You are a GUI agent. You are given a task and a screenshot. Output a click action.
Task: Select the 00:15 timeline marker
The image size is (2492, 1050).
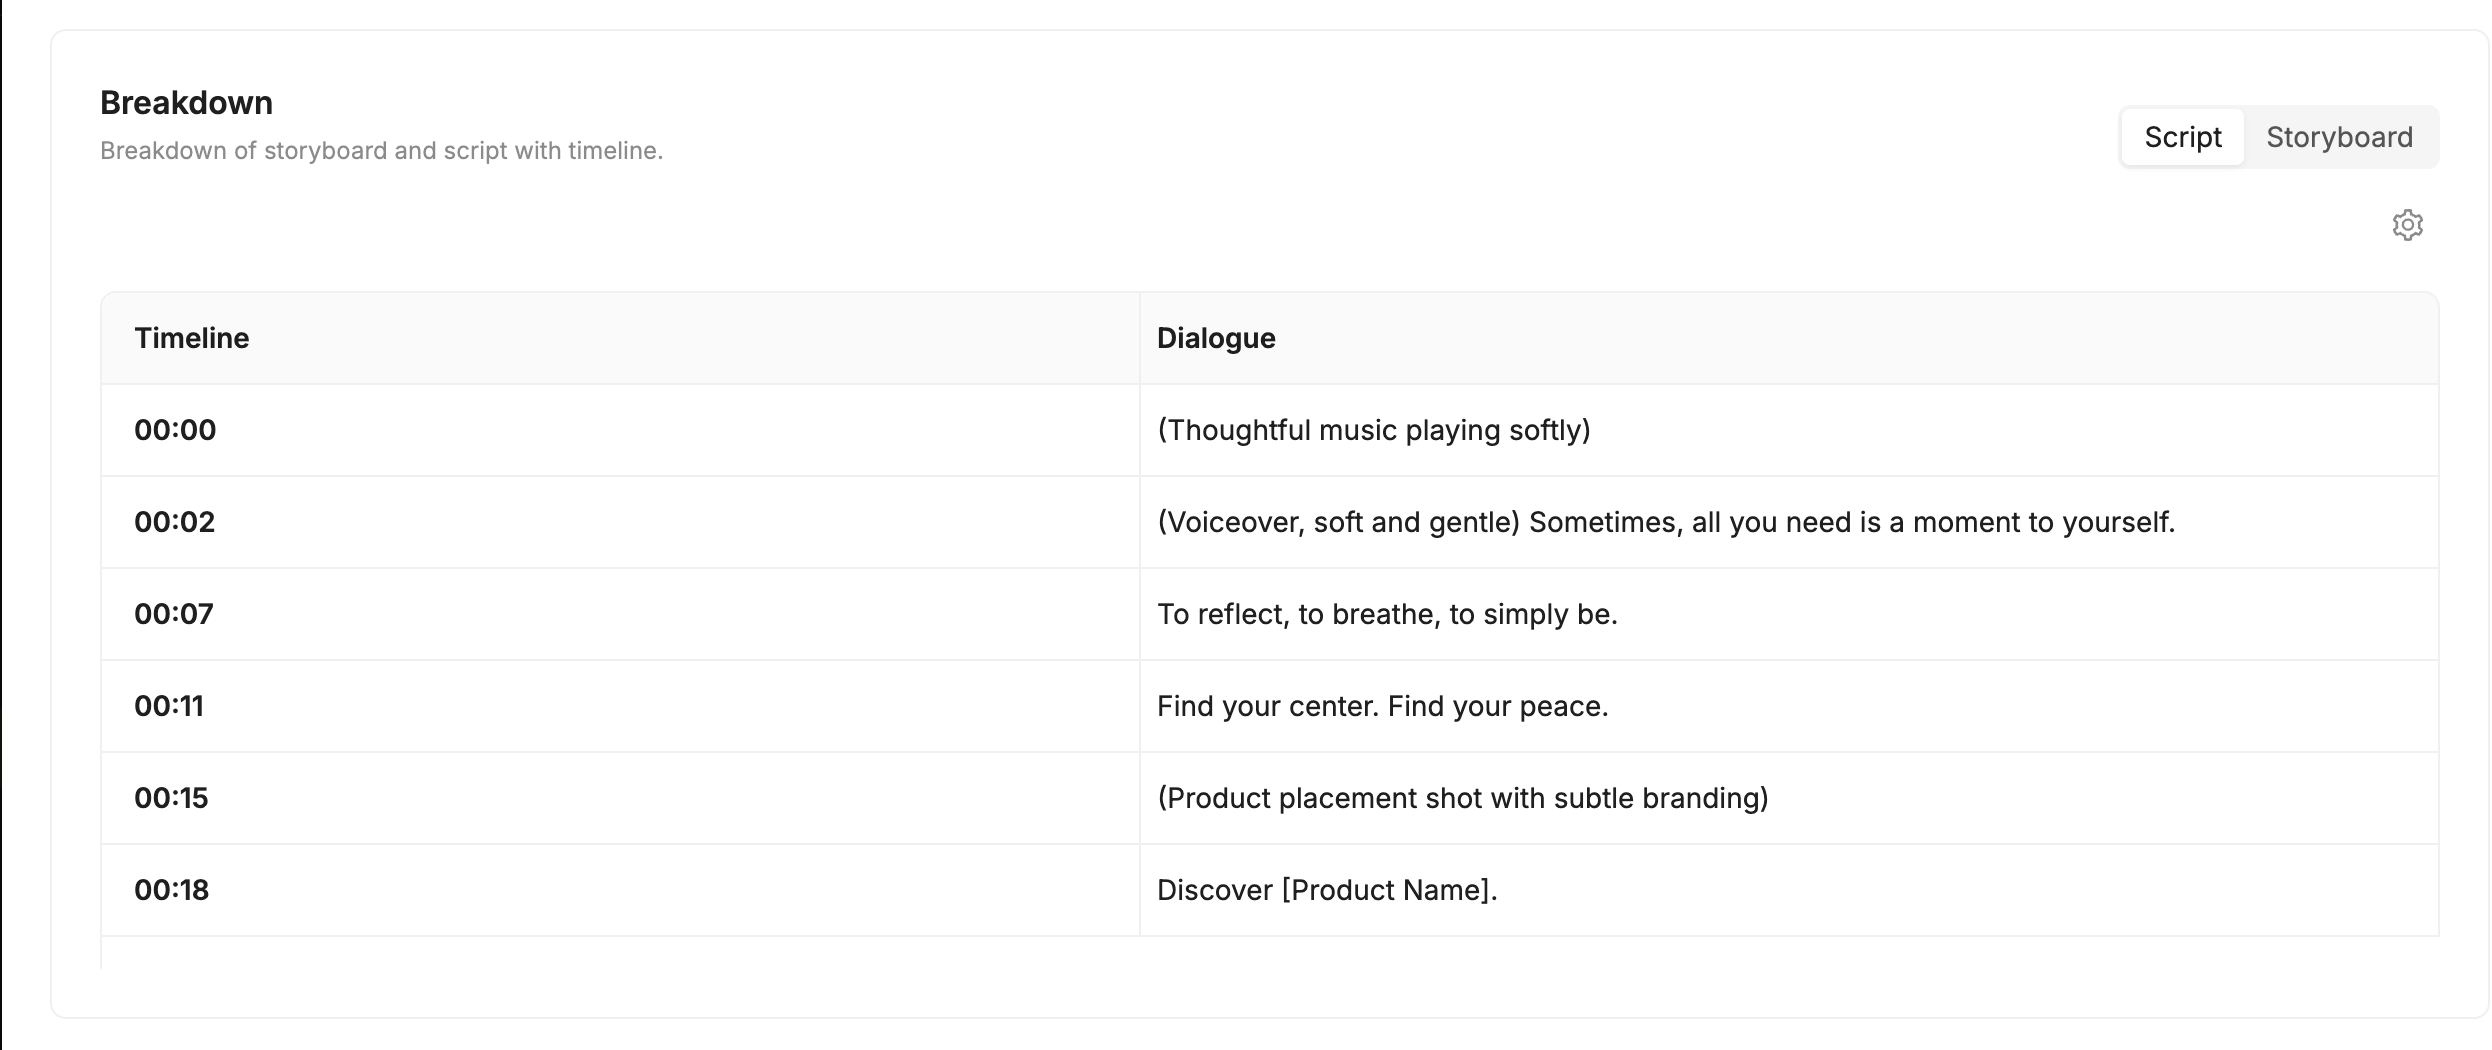coord(171,798)
